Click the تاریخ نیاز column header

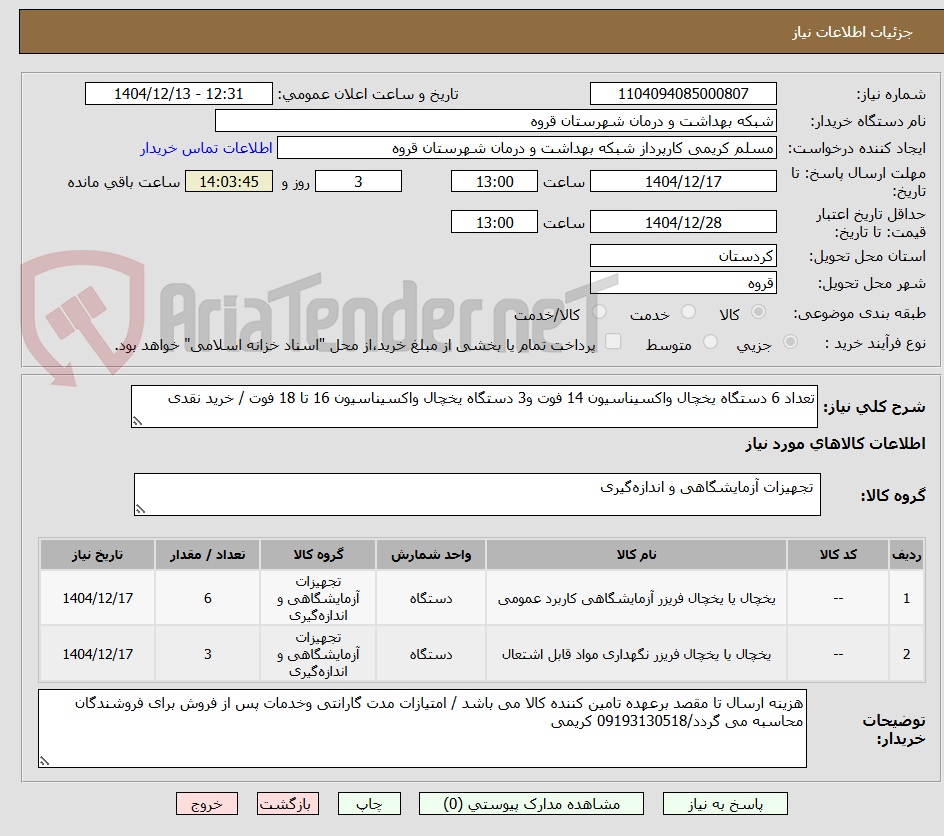98,554
